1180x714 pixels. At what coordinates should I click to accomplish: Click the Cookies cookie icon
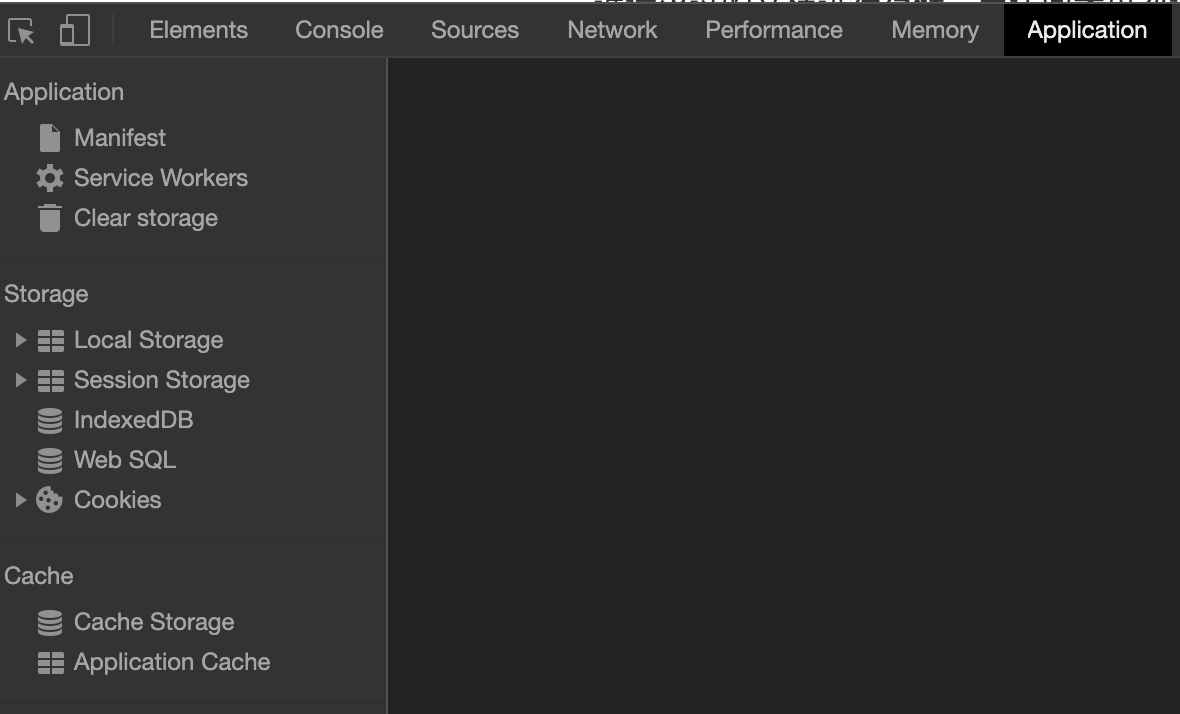click(49, 500)
